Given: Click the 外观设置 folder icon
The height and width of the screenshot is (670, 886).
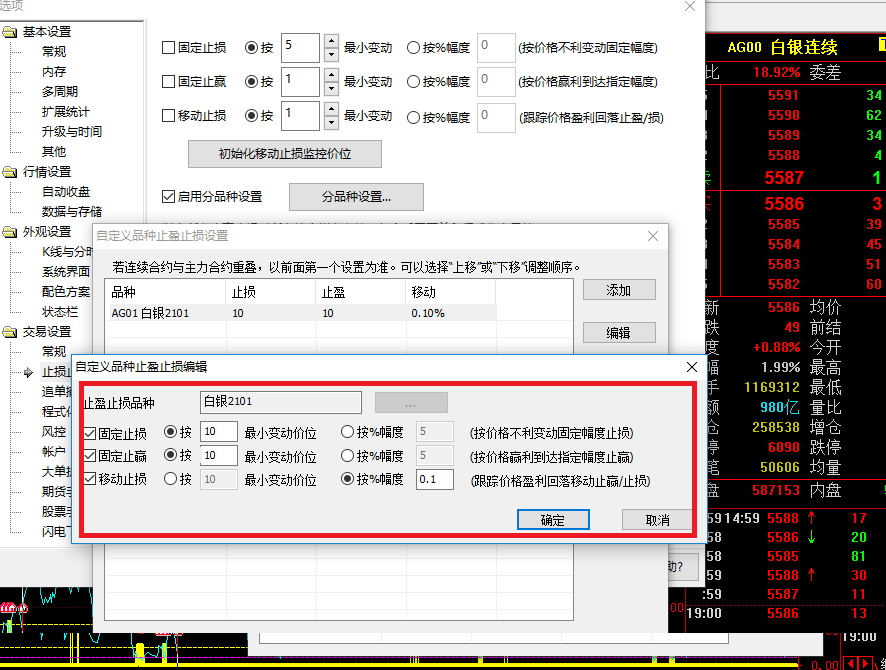Looking at the screenshot, I should click(10, 232).
